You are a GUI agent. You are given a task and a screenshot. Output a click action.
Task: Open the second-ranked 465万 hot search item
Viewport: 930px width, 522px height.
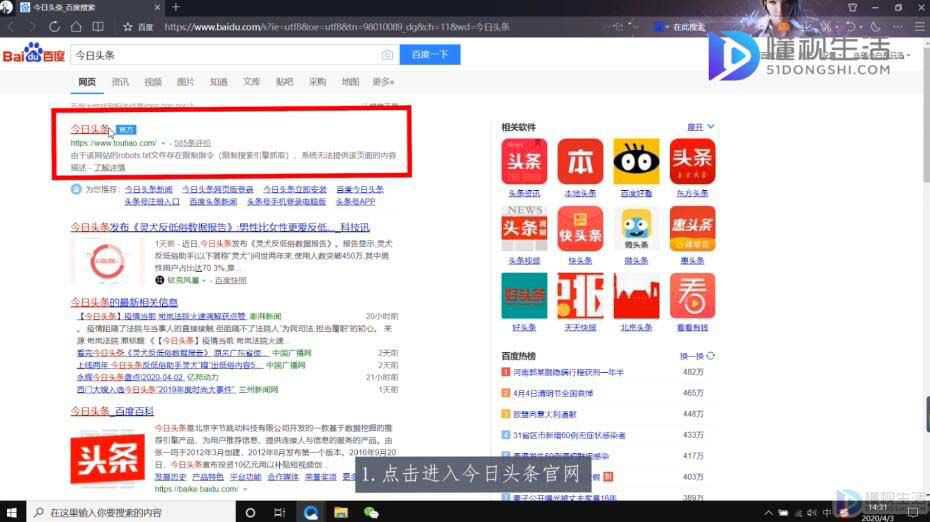coord(553,393)
